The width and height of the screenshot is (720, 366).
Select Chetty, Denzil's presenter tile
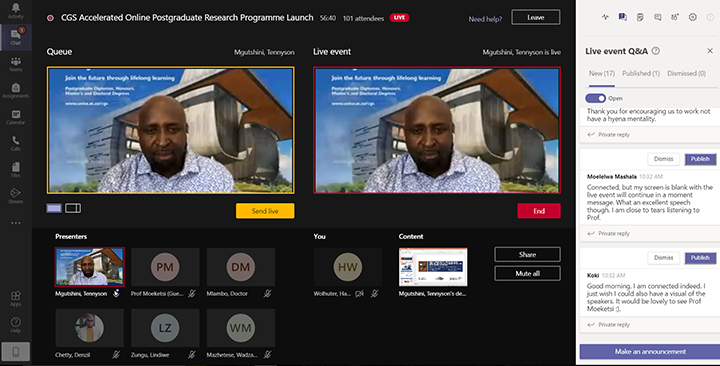point(90,328)
